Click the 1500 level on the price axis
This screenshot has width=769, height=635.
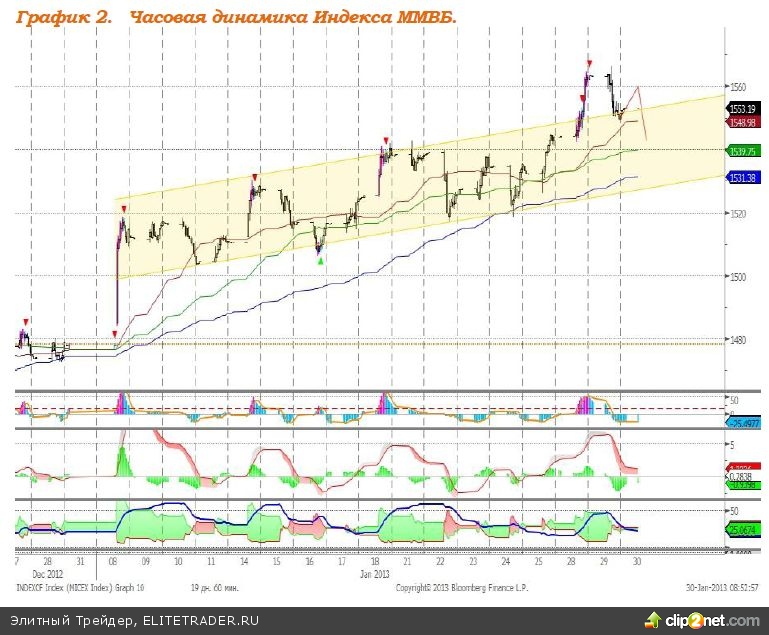738,277
